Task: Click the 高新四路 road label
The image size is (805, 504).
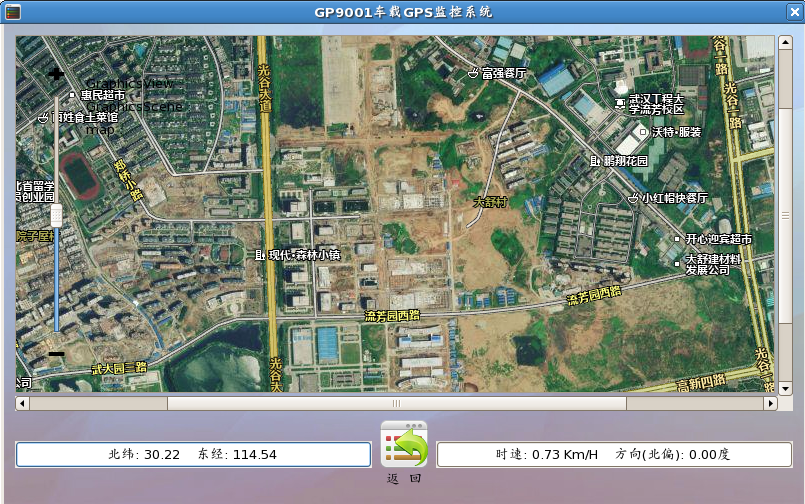Action: tap(701, 383)
